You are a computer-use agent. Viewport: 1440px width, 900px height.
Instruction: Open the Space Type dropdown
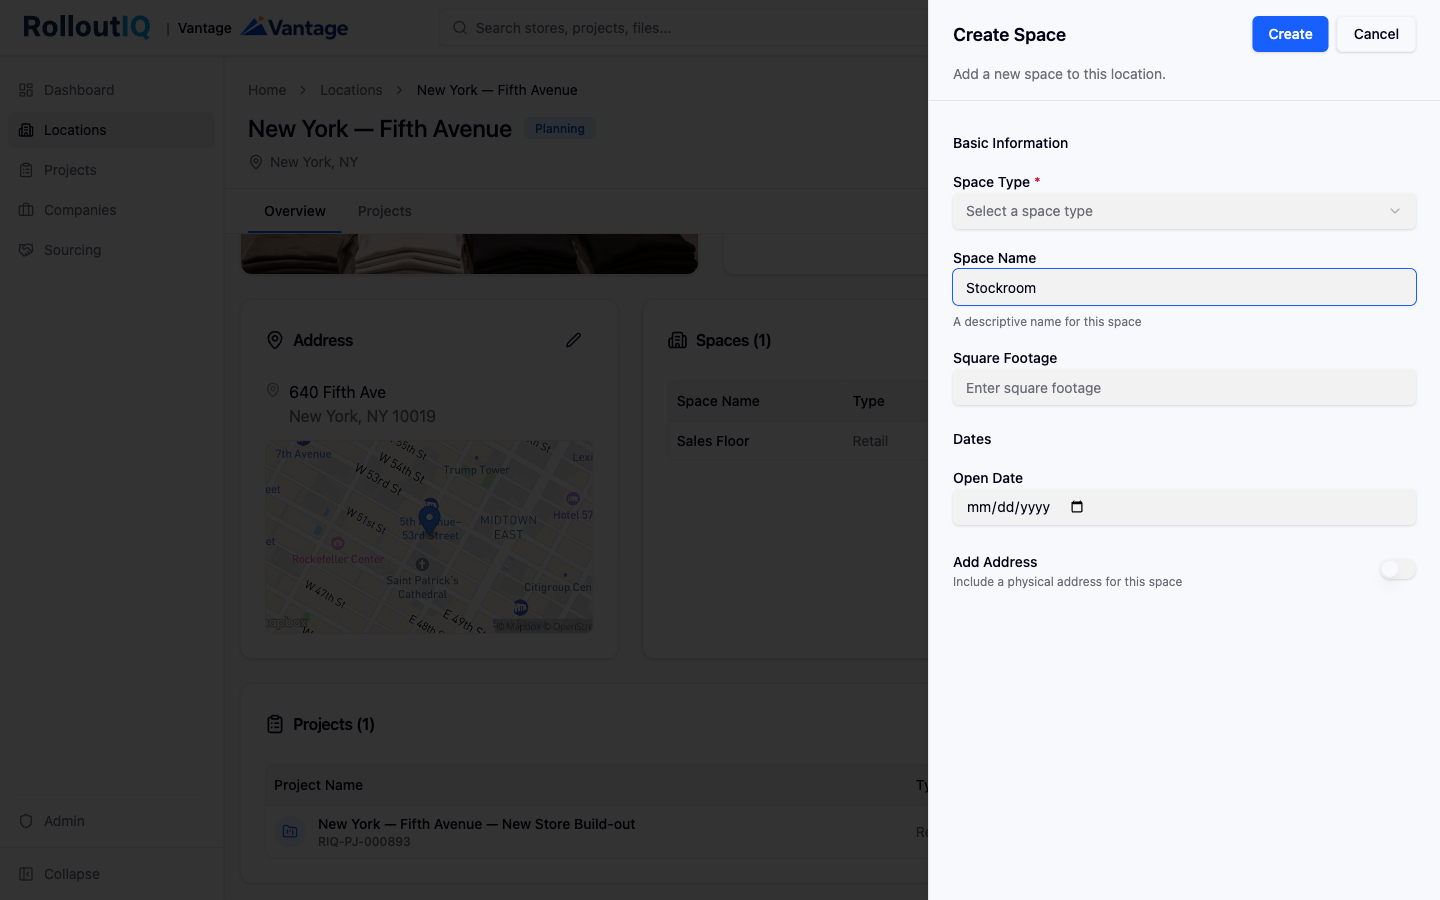click(1184, 211)
